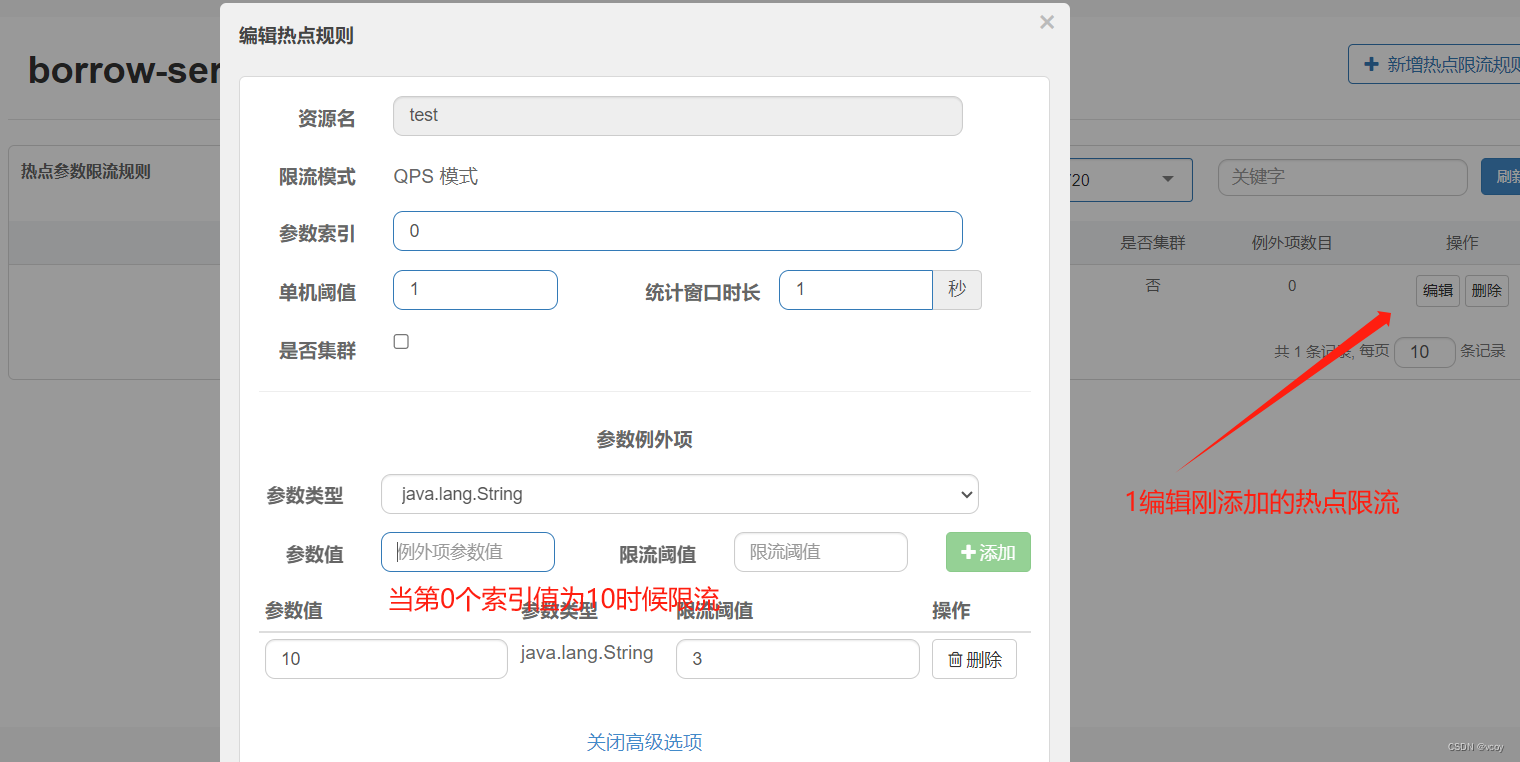Click the 热点参数限流规则 panel title
The image size is (1520, 762).
coord(86,171)
